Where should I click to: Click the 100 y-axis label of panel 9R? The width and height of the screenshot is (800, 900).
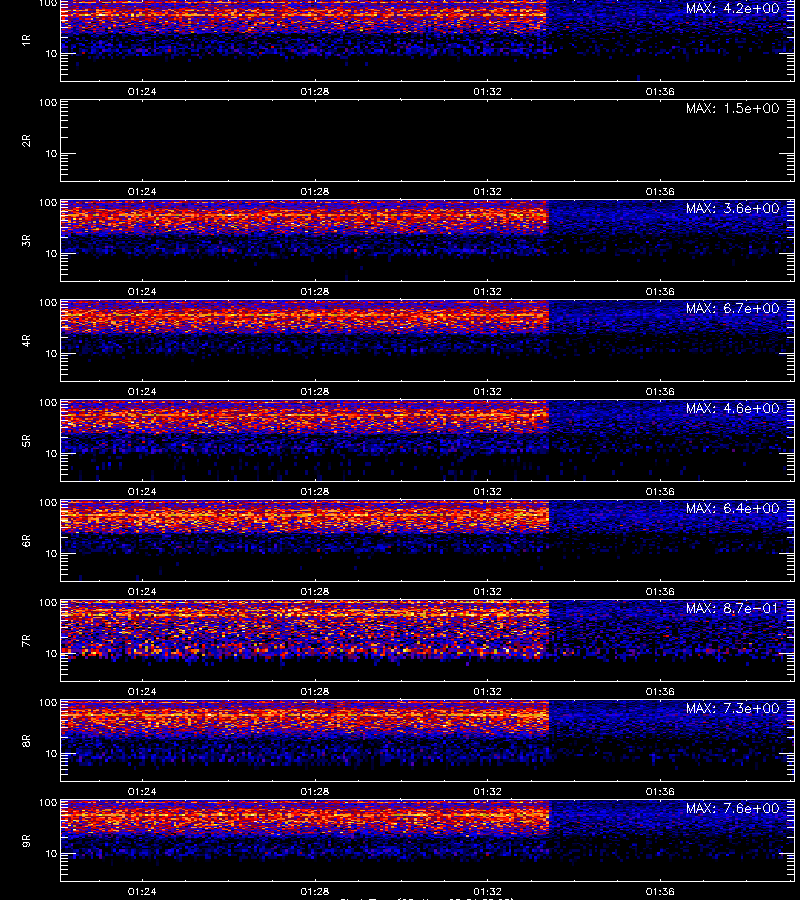pyautogui.click(x=48, y=802)
